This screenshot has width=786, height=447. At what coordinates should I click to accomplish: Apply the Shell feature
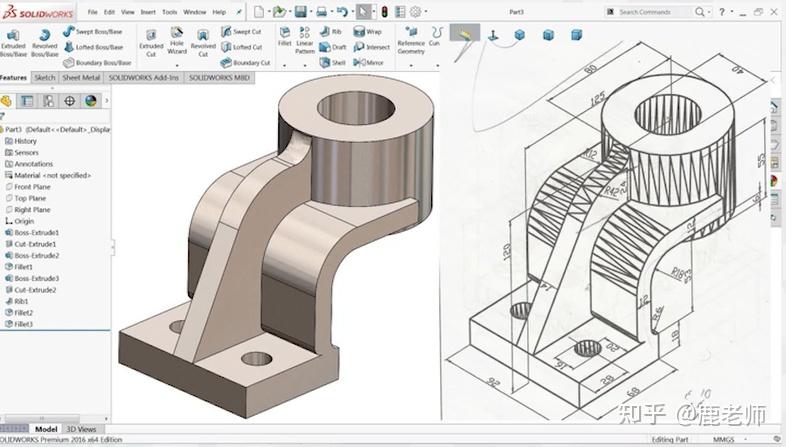coord(332,62)
